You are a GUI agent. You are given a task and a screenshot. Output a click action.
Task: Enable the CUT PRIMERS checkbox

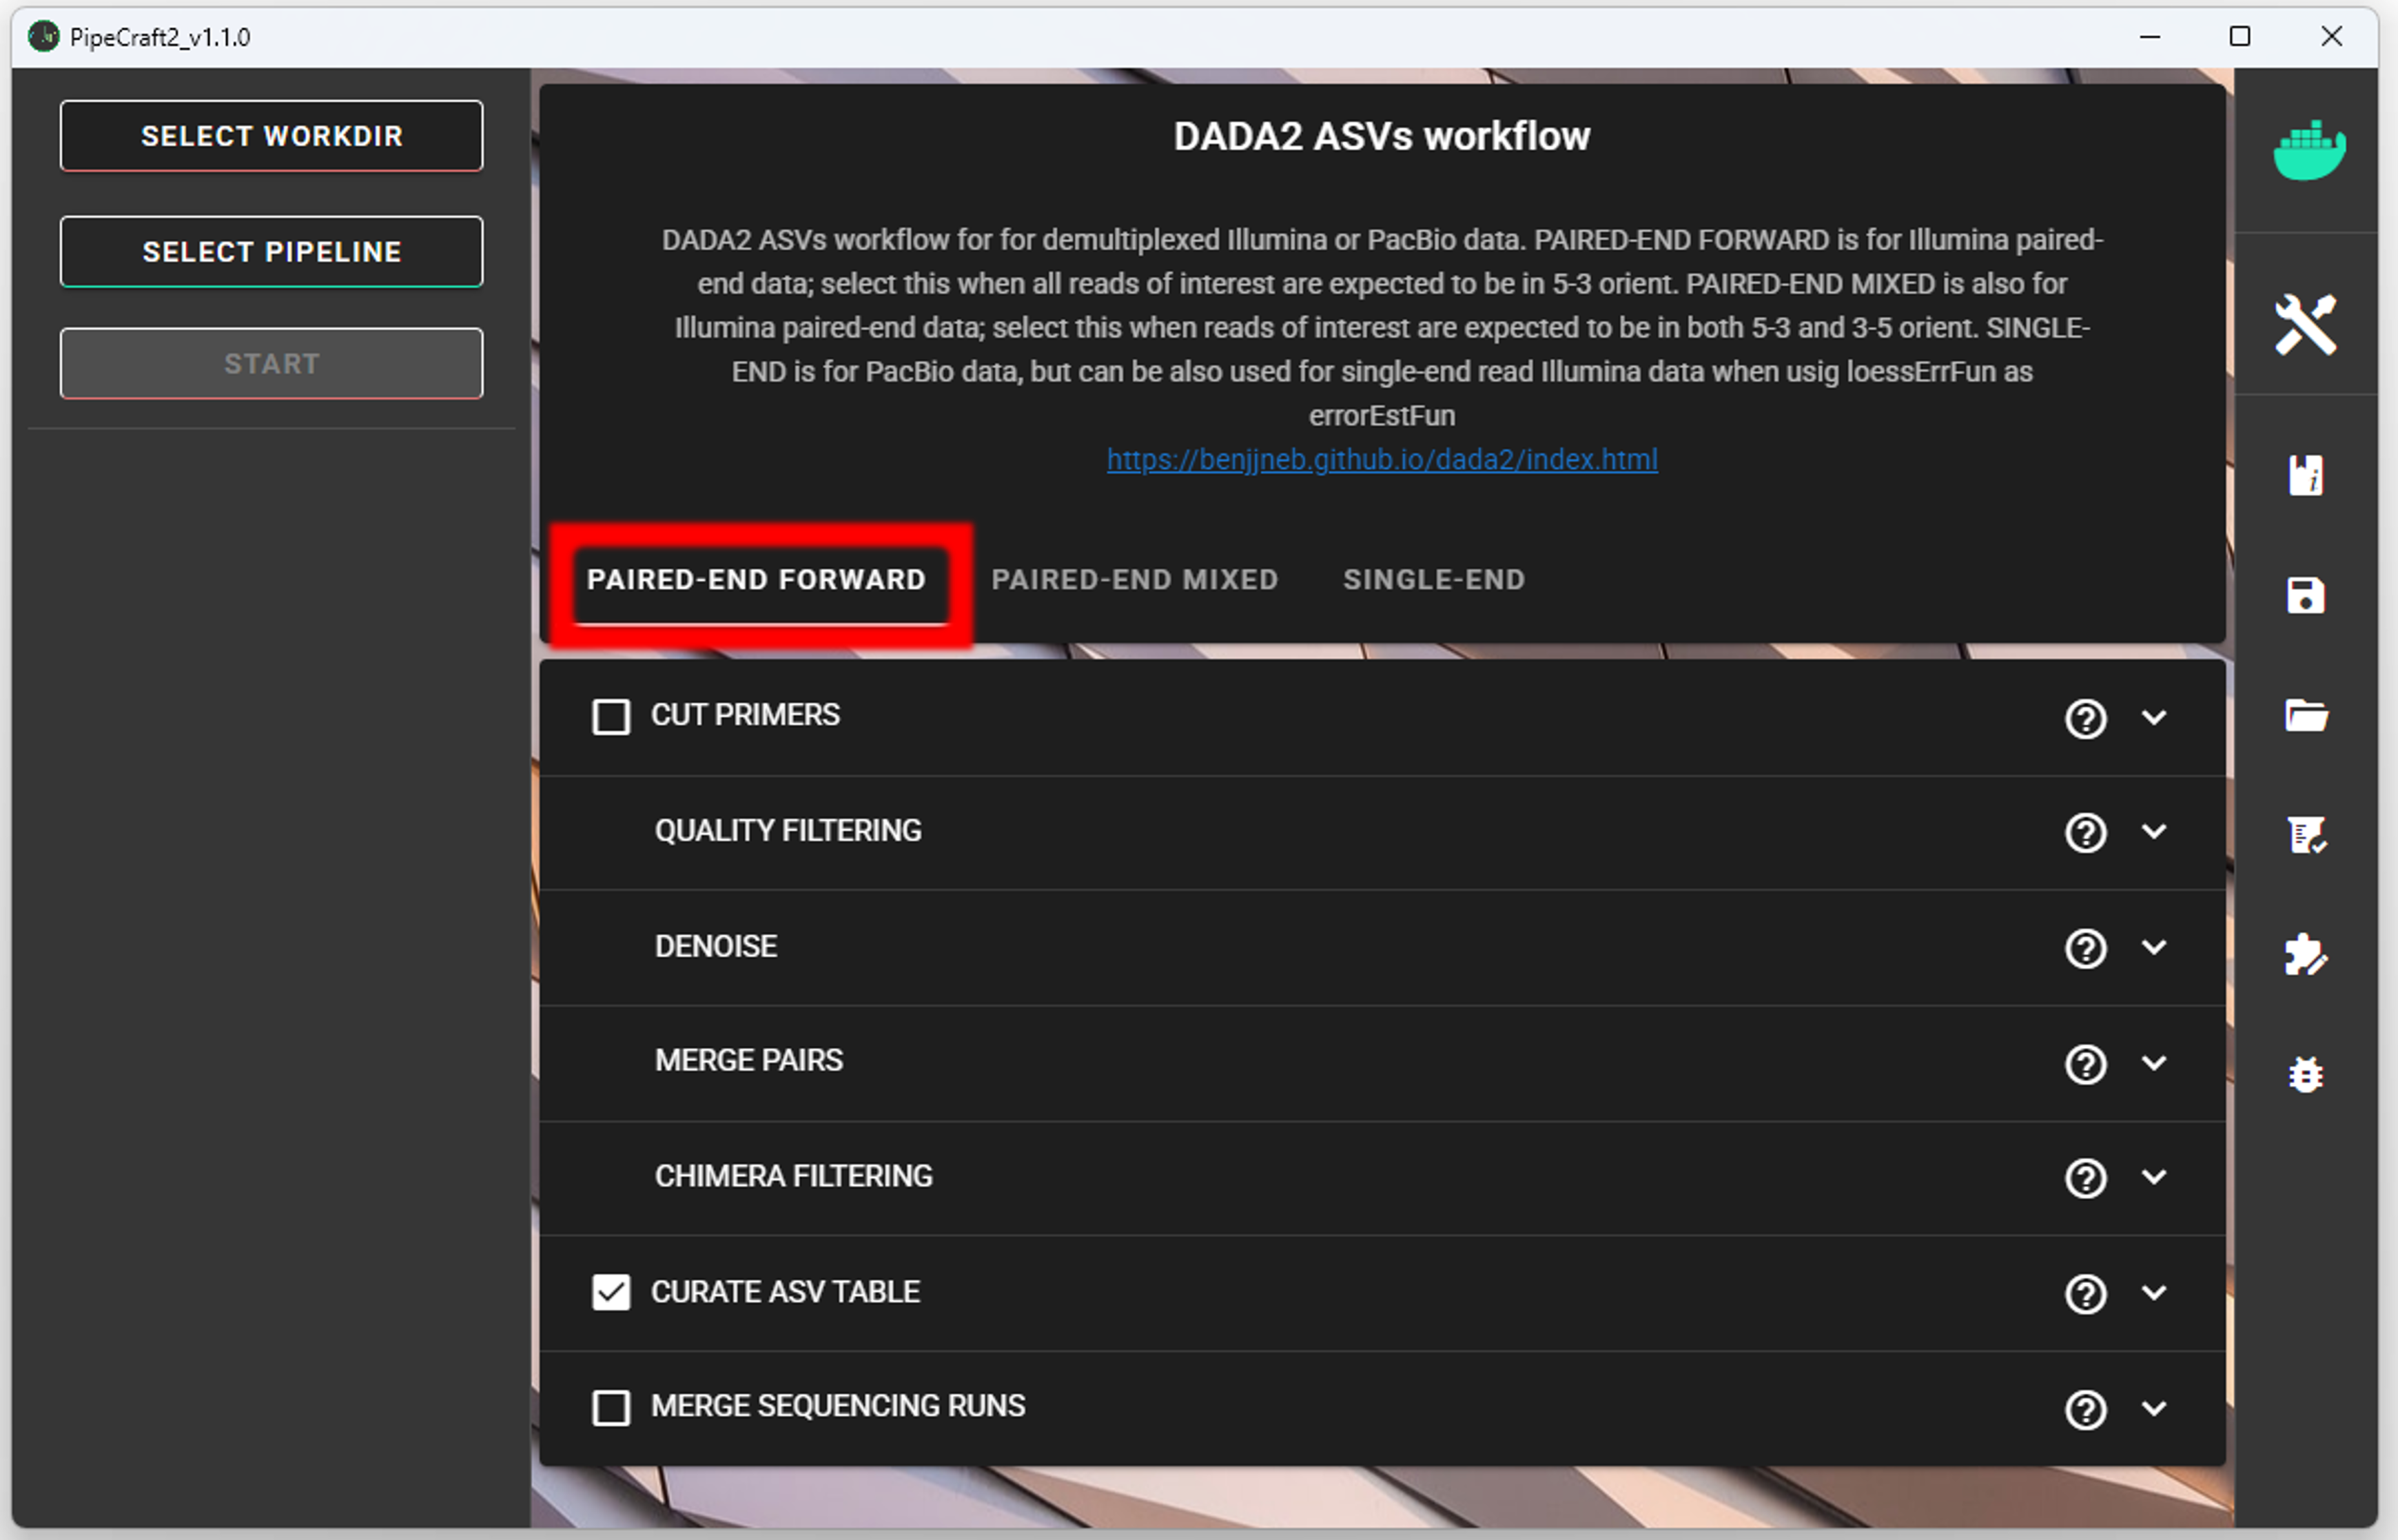[611, 717]
